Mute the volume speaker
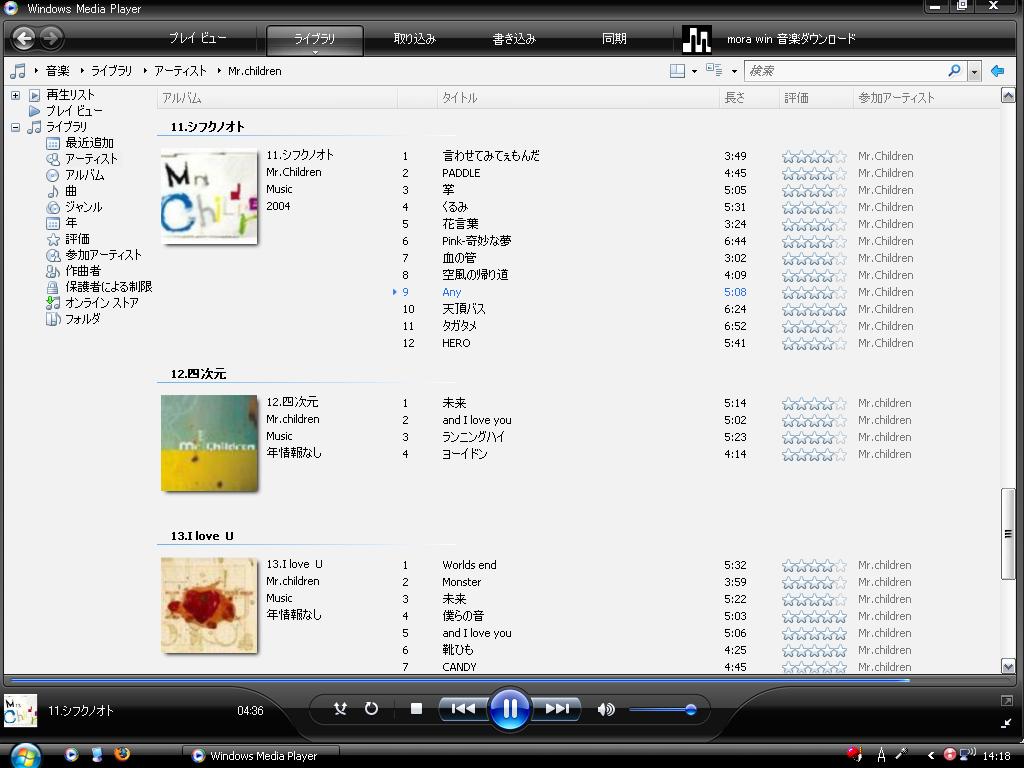Image resolution: width=1024 pixels, height=768 pixels. coord(605,709)
